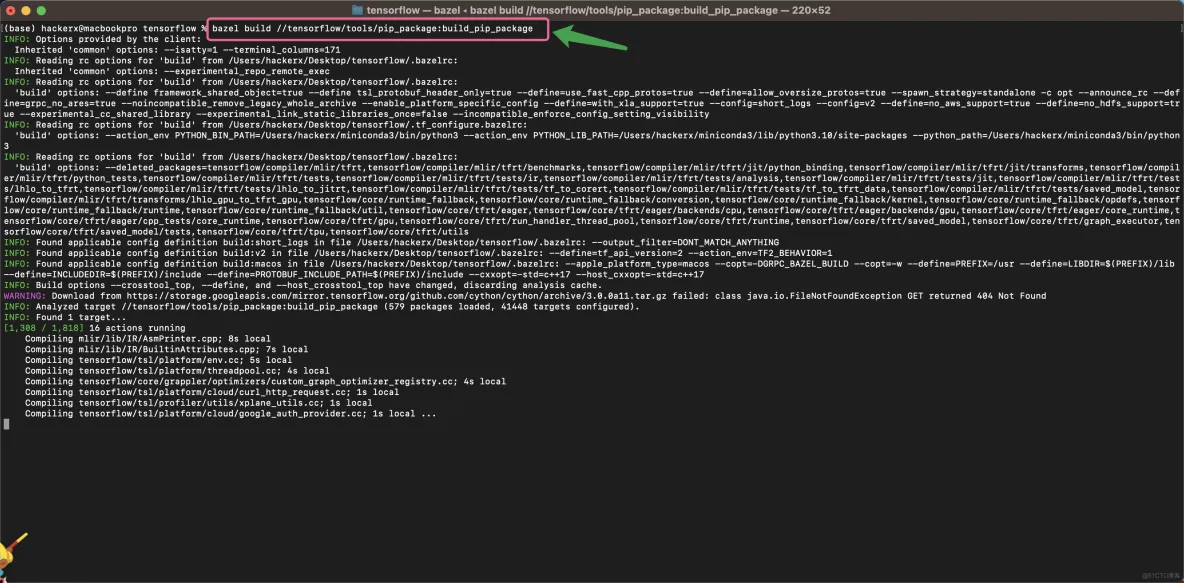The image size is (1184, 583).
Task: Close the terminal window with red button
Action: coord(12,9)
